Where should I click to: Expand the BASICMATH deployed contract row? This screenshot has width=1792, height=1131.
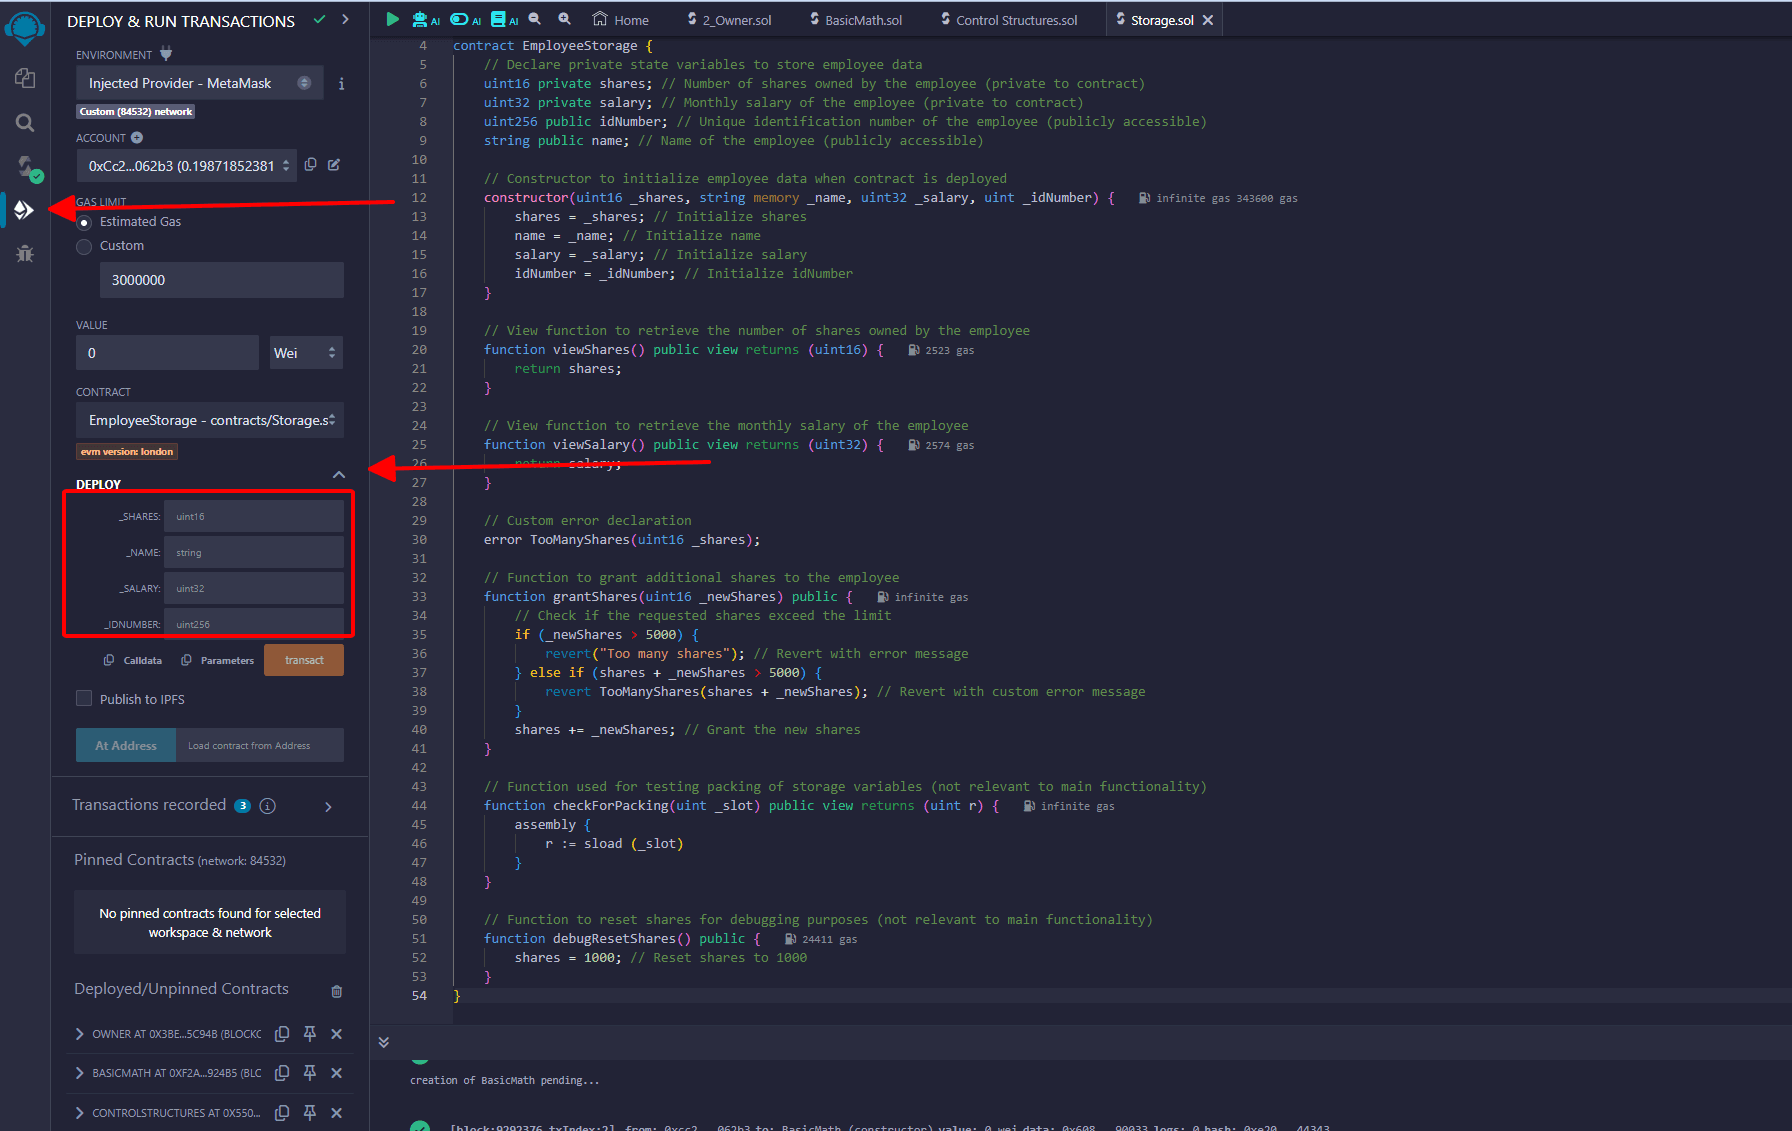tap(79, 1073)
